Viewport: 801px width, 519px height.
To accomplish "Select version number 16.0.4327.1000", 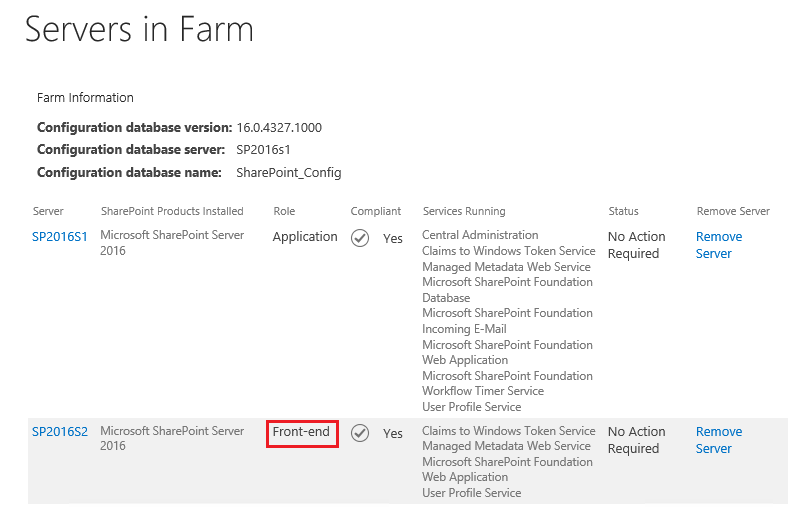I will click(279, 128).
